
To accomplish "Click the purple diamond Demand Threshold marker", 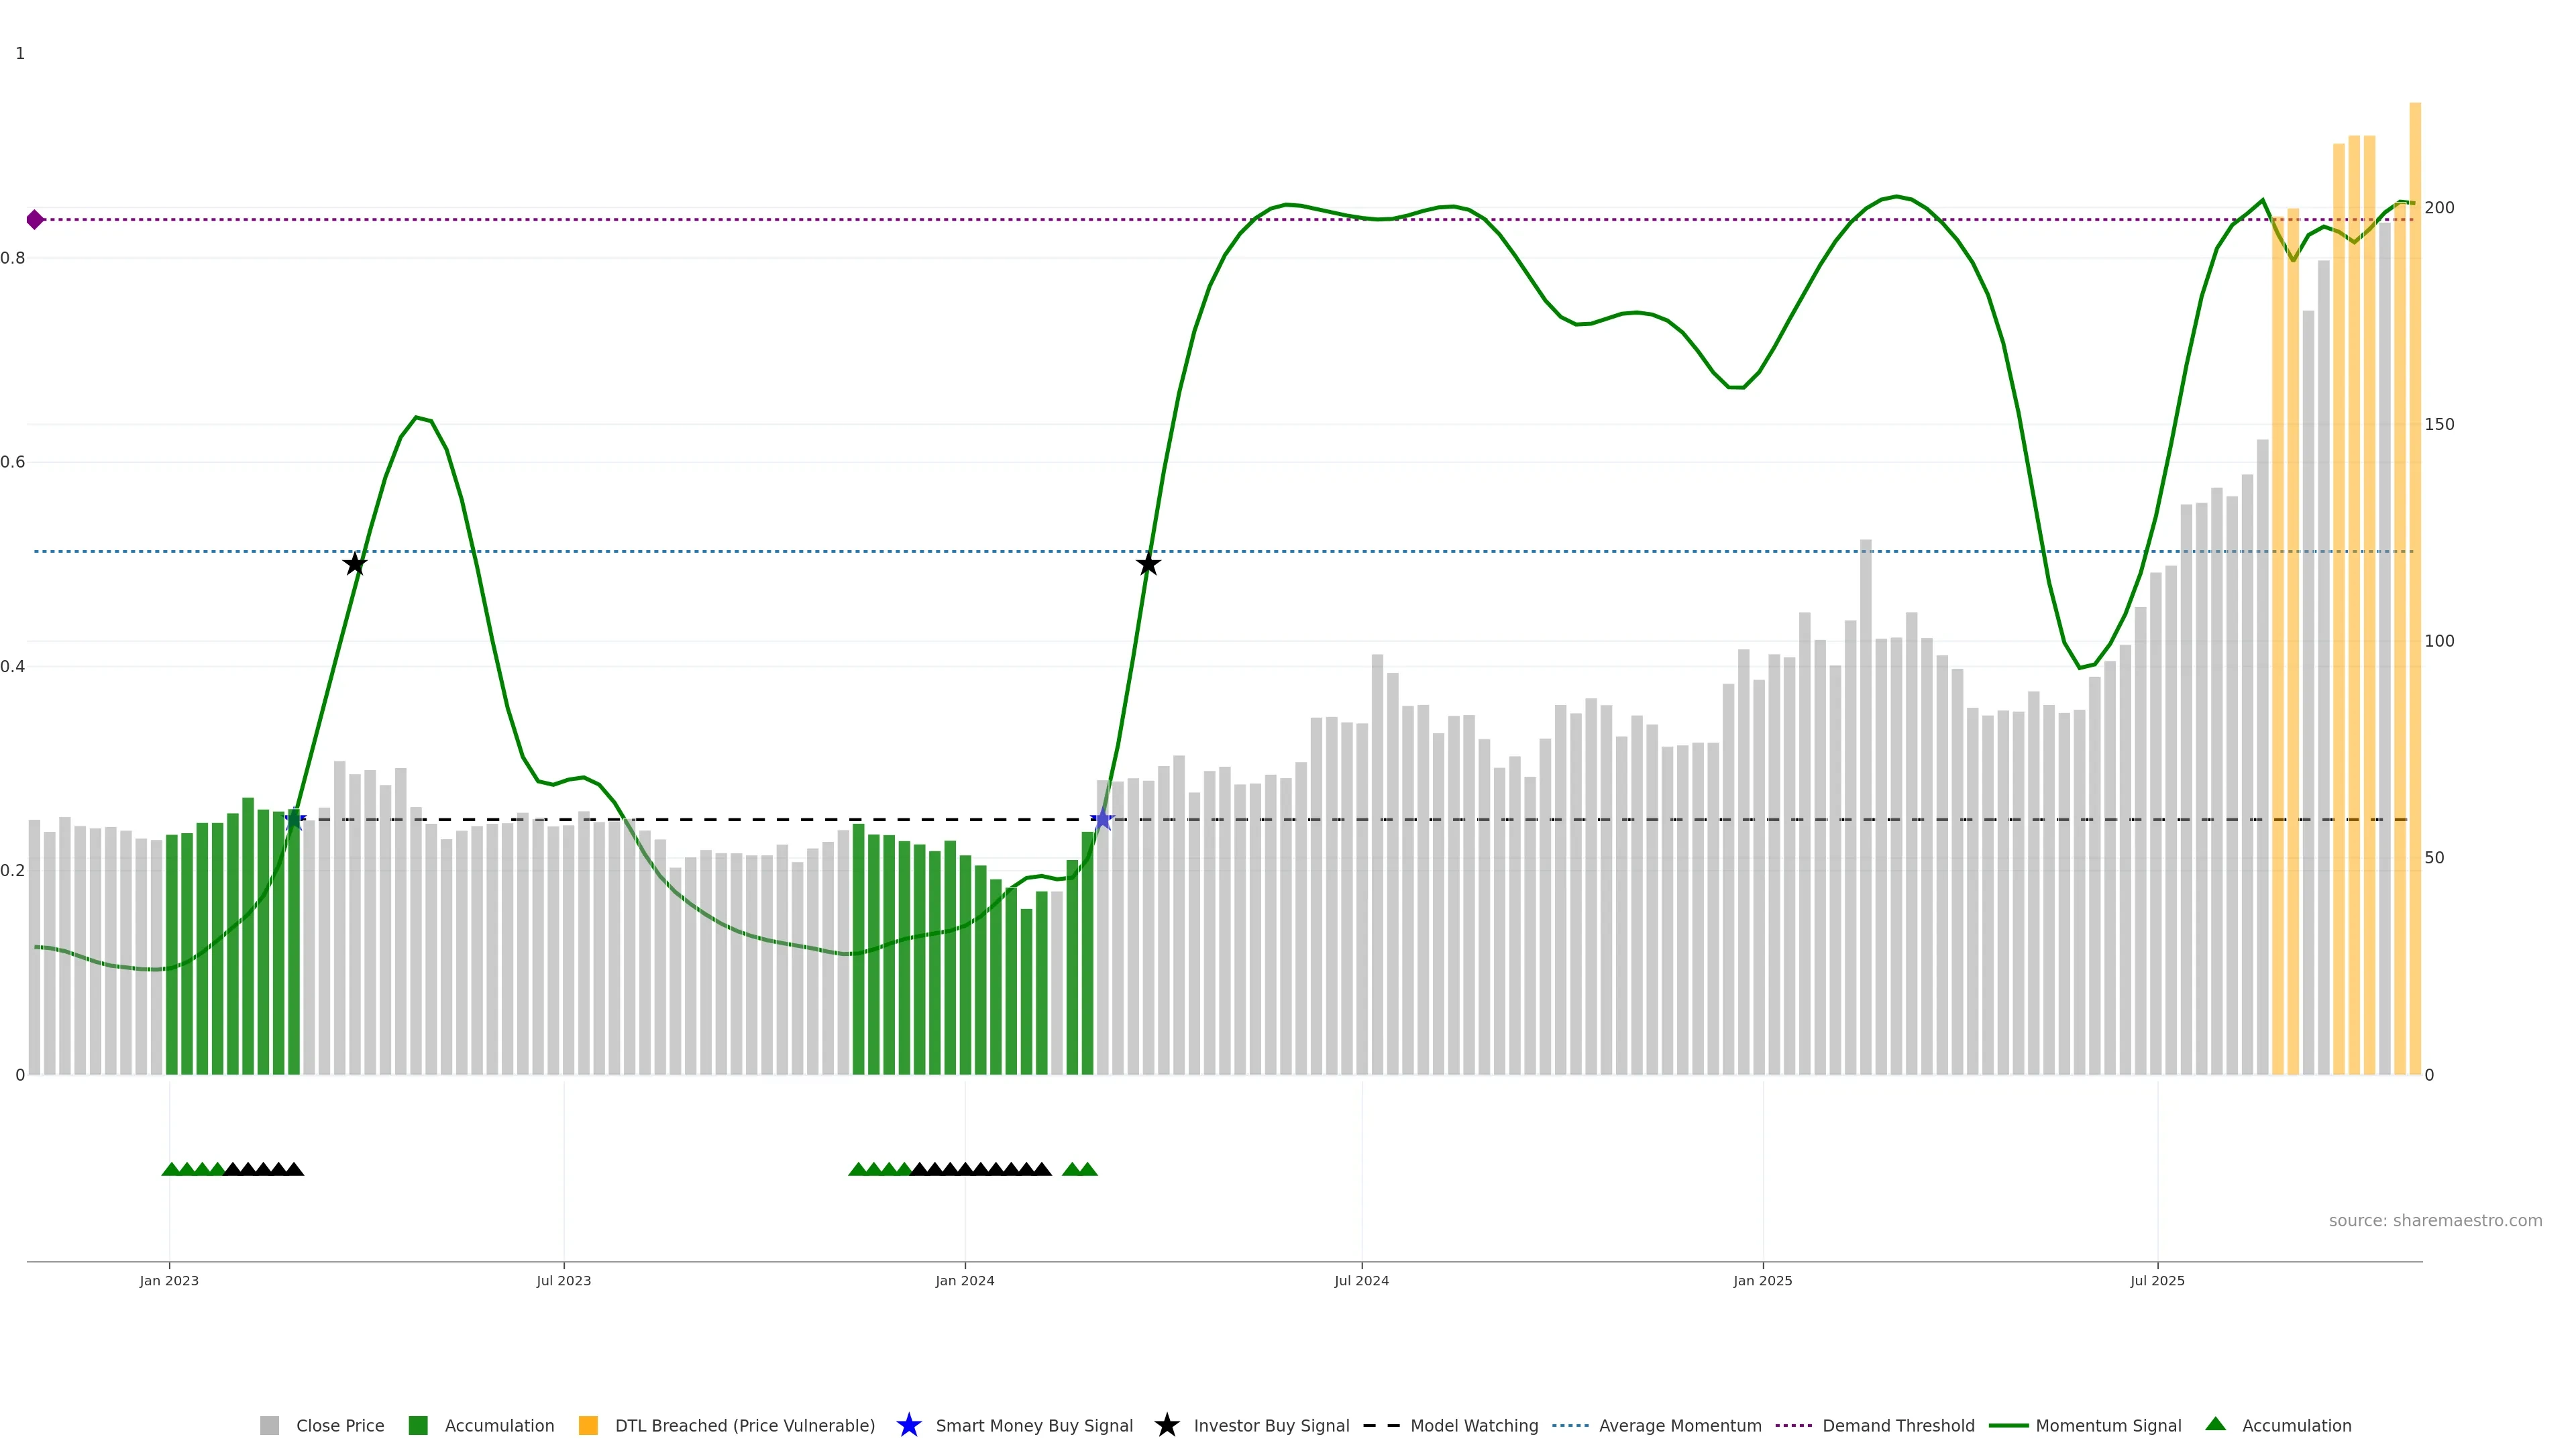I will click(35, 219).
